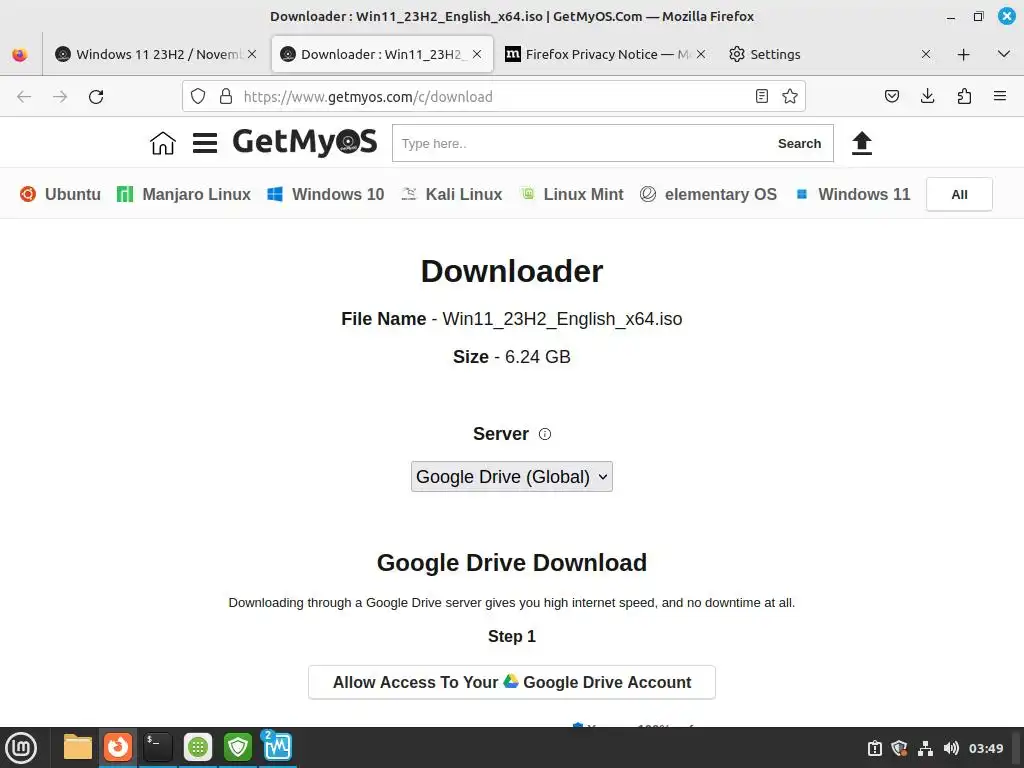Open the Manjaro Linux category
Image resolution: width=1024 pixels, height=768 pixels.
pos(184,194)
